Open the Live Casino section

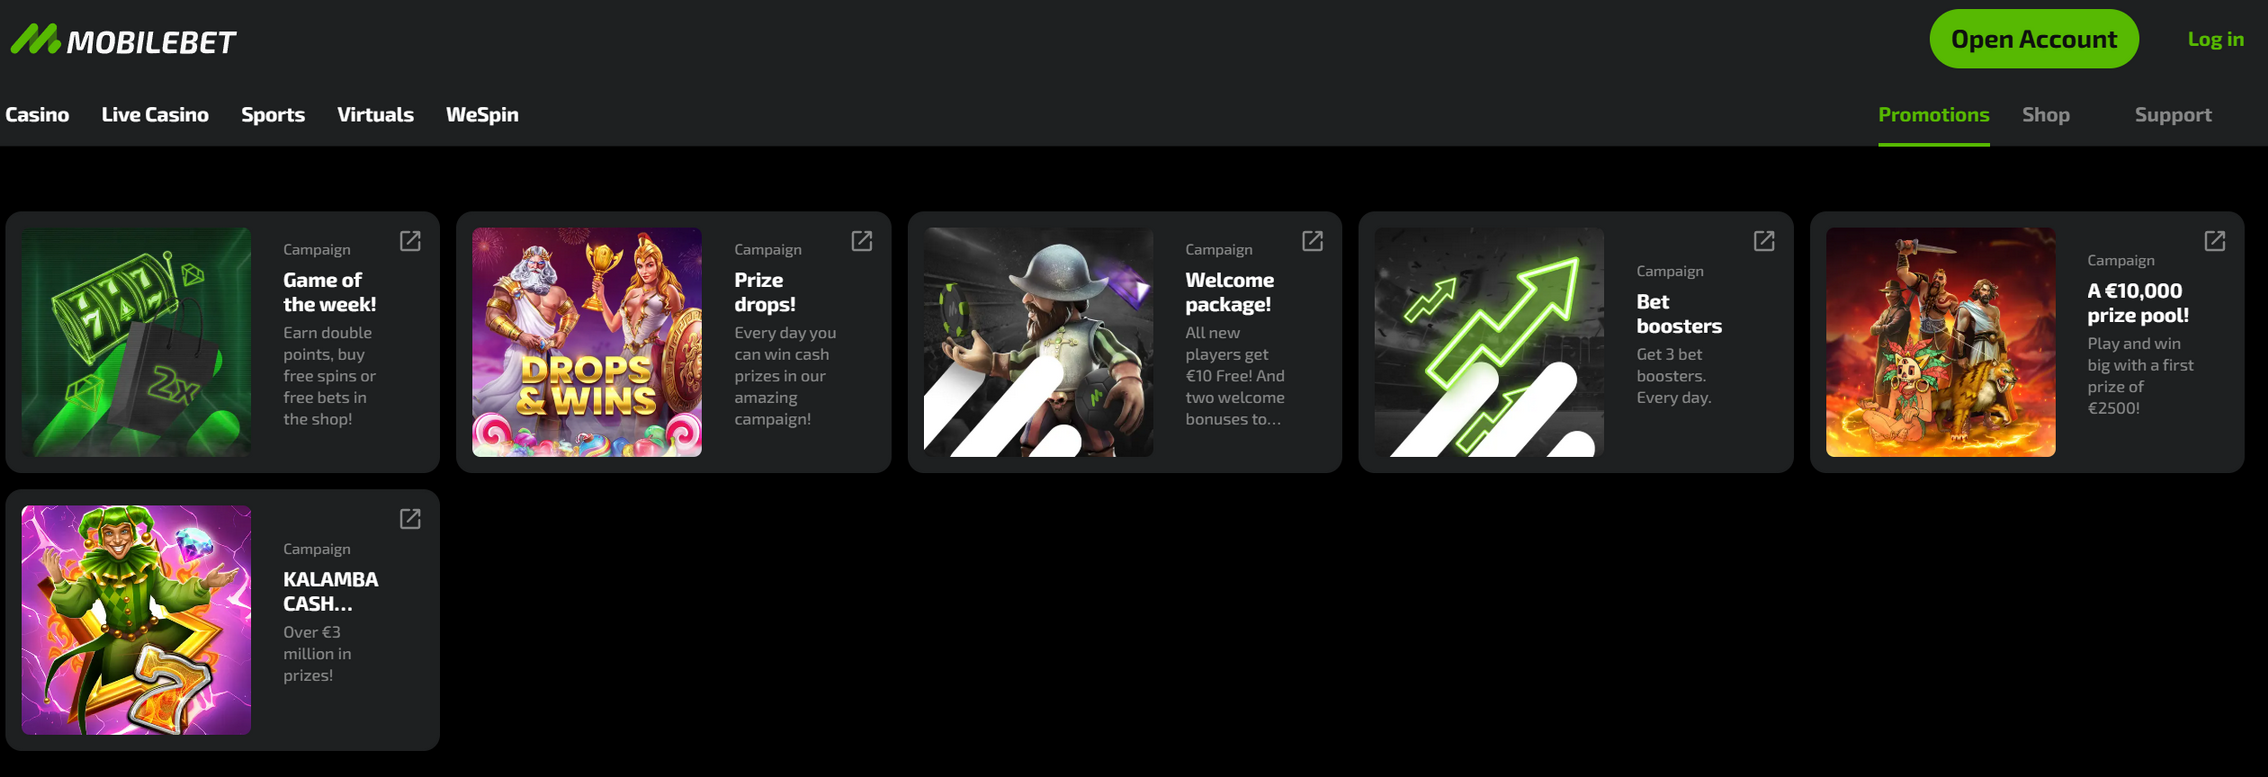pos(155,114)
